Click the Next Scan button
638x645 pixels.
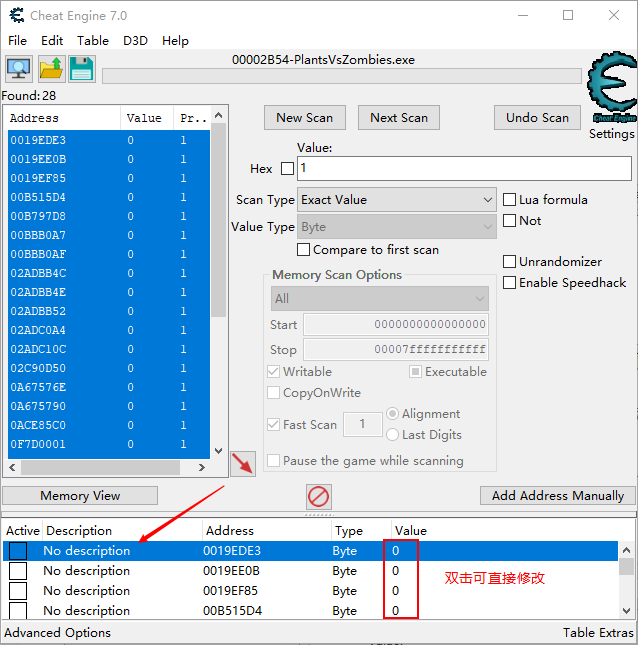[x=399, y=118]
